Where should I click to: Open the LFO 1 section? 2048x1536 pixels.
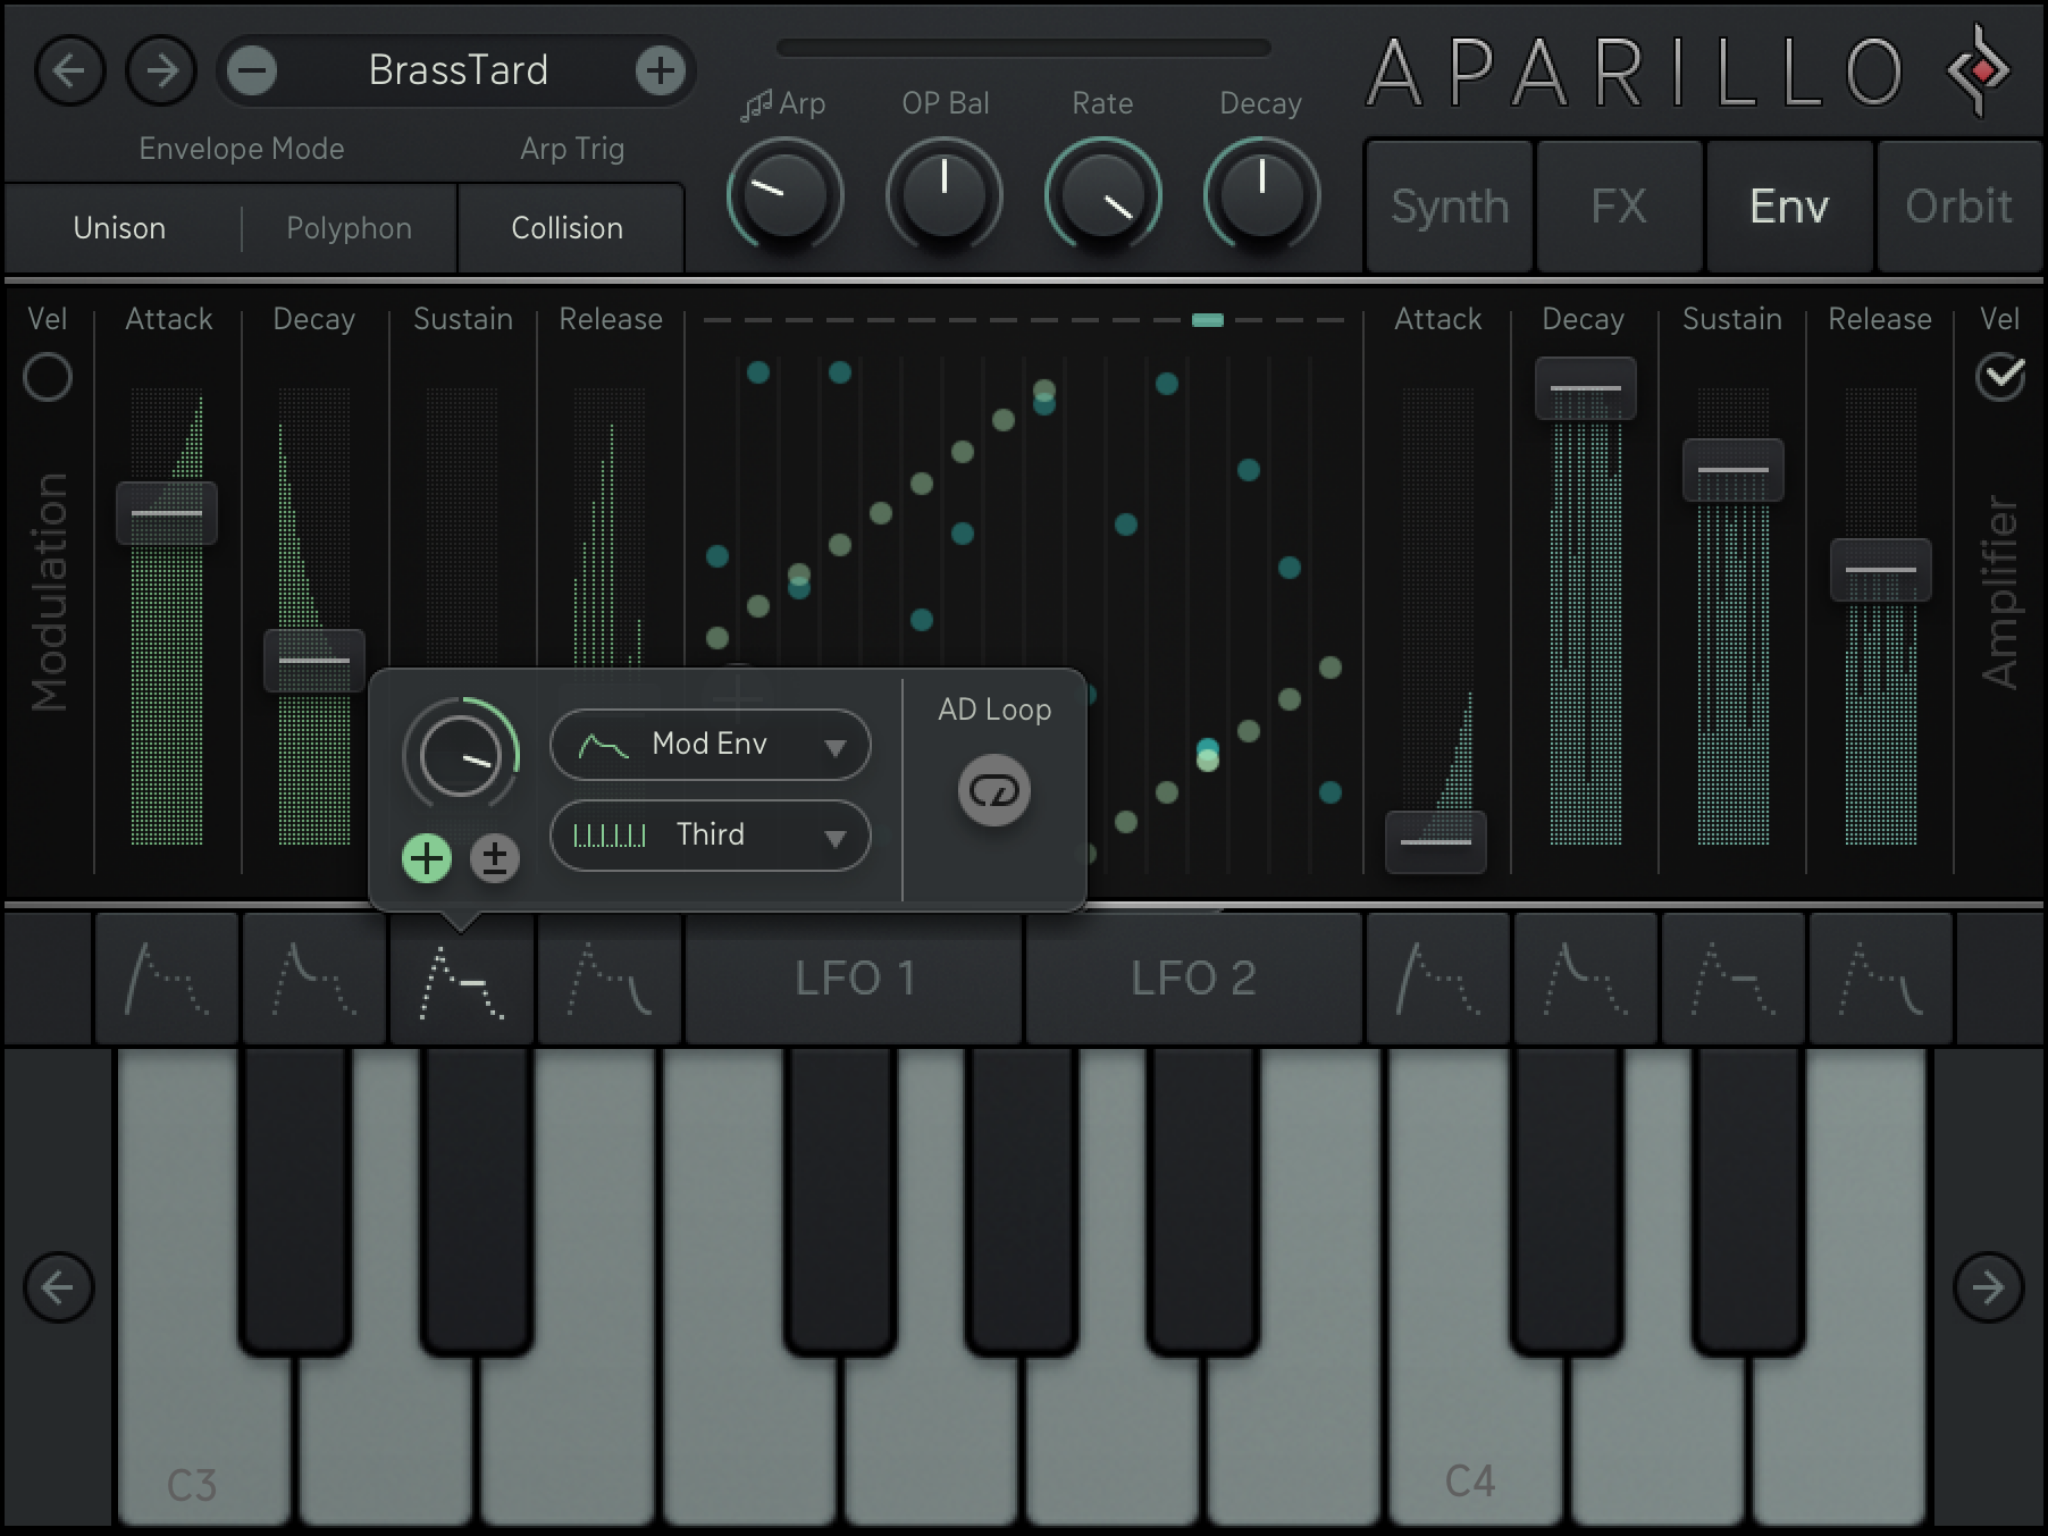[x=854, y=978]
